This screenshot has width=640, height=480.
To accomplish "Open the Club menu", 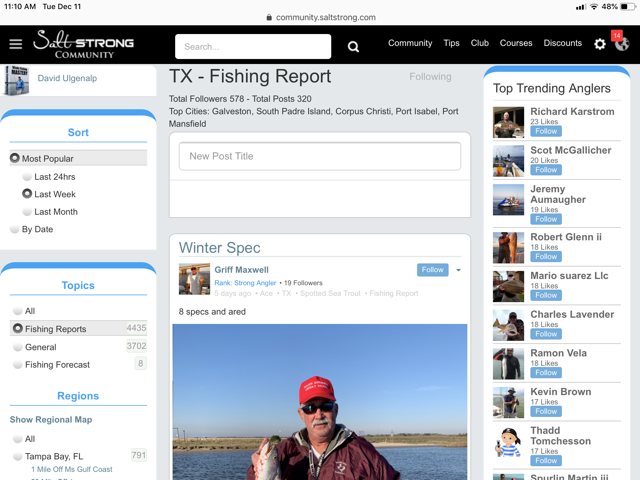I will tap(480, 43).
